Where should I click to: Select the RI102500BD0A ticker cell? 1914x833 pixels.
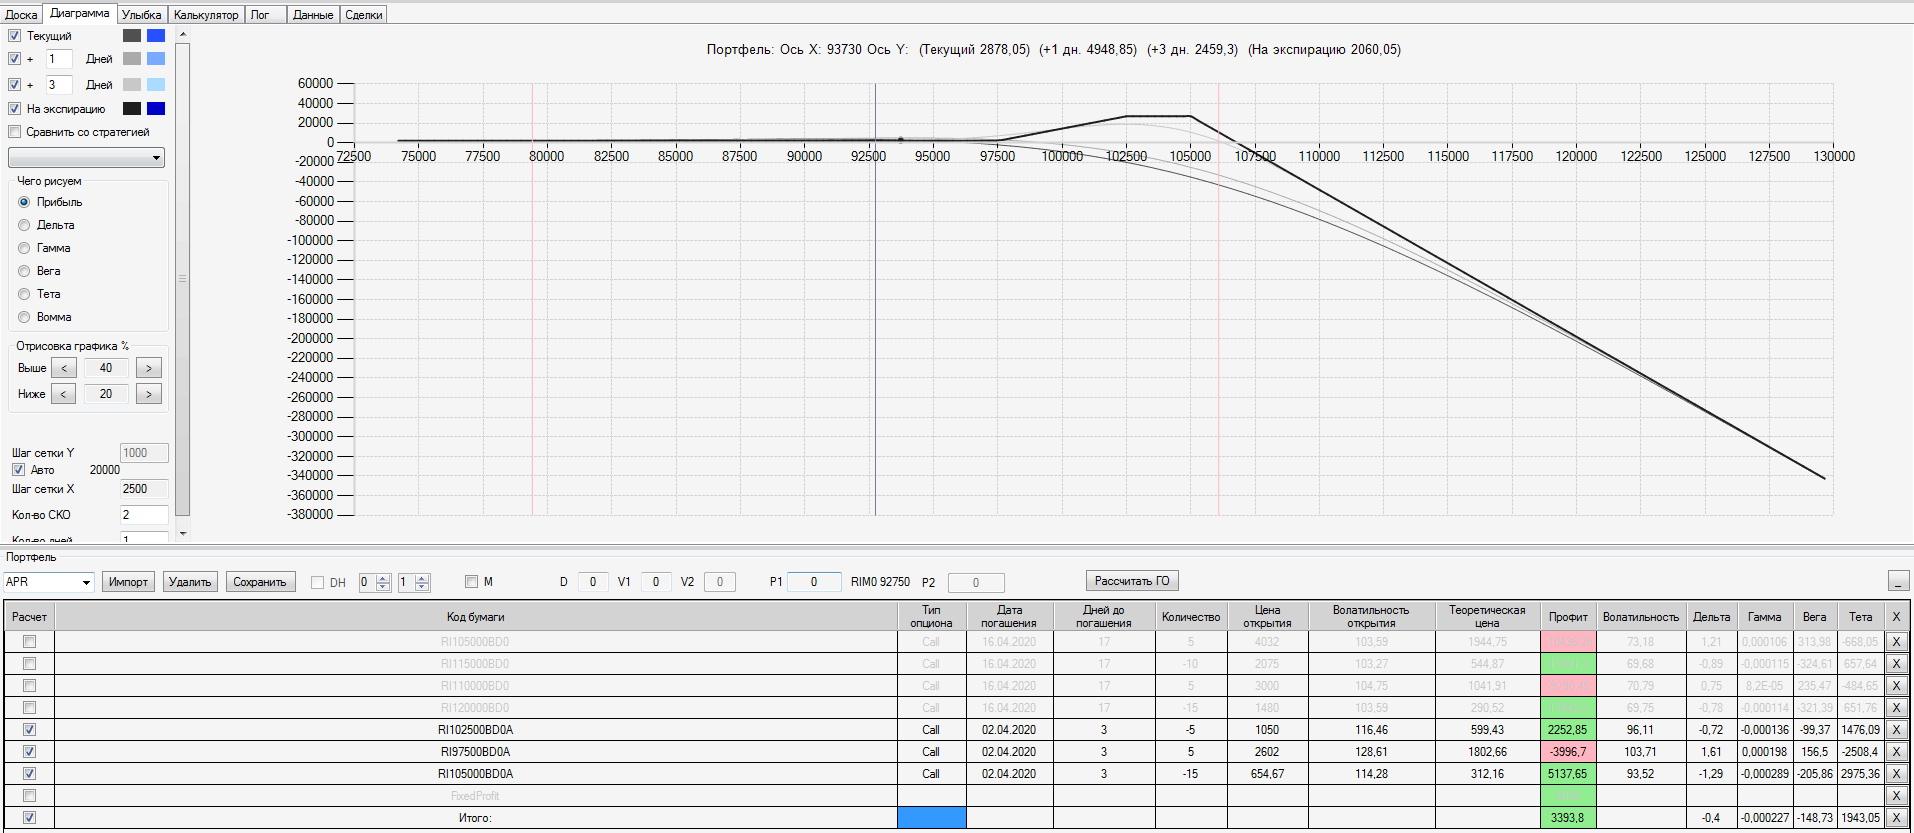475,730
